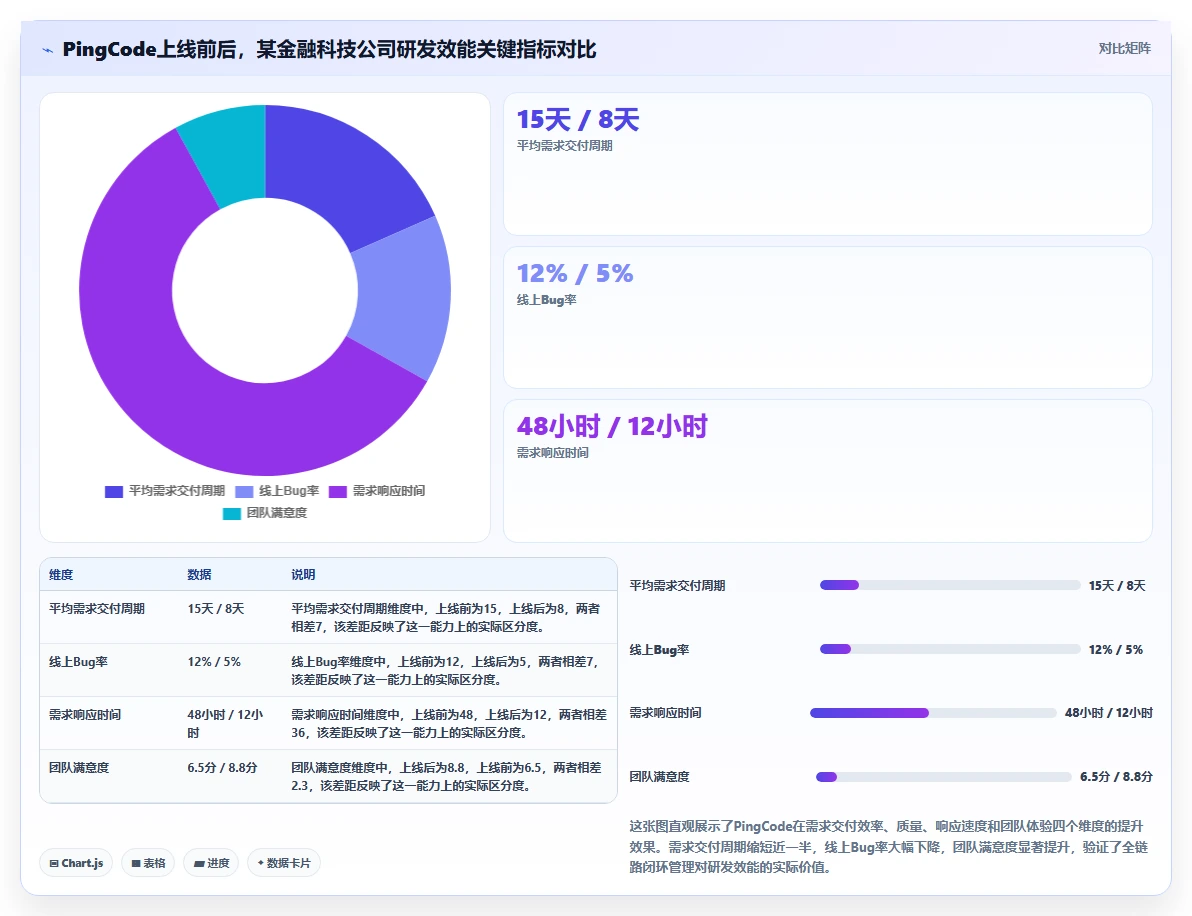Select the cyan donut chart segment
1192x916 pixels.
[232, 152]
